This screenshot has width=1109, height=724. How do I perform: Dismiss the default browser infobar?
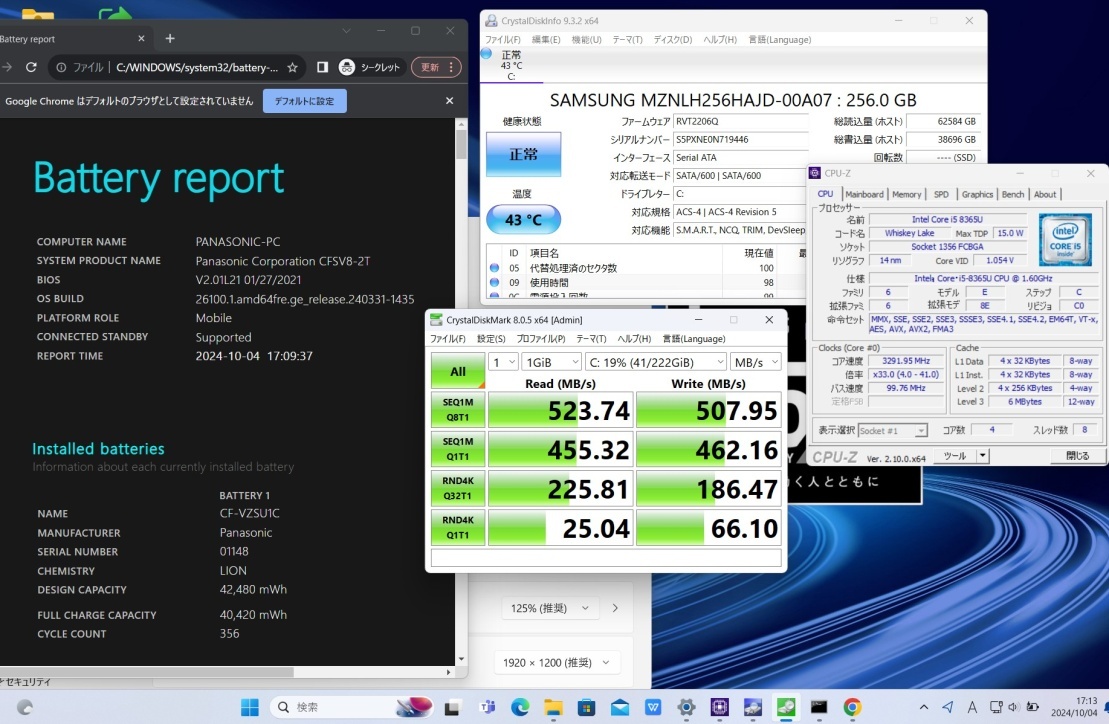pos(449,101)
